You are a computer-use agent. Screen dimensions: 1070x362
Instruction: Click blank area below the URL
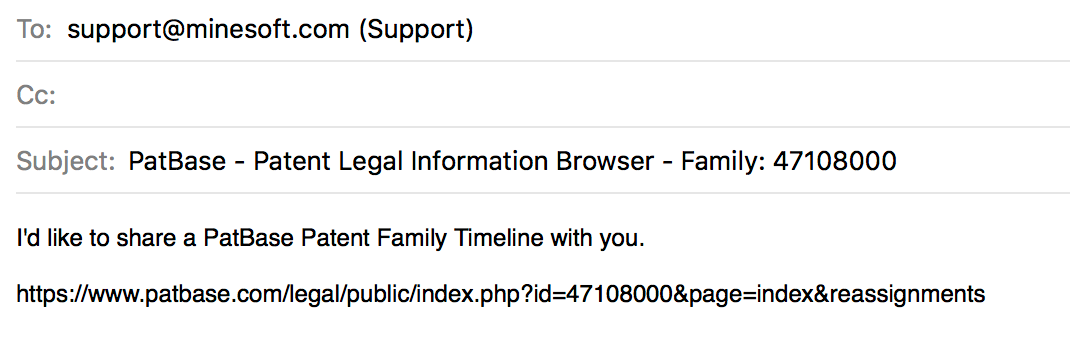(x=535, y=338)
